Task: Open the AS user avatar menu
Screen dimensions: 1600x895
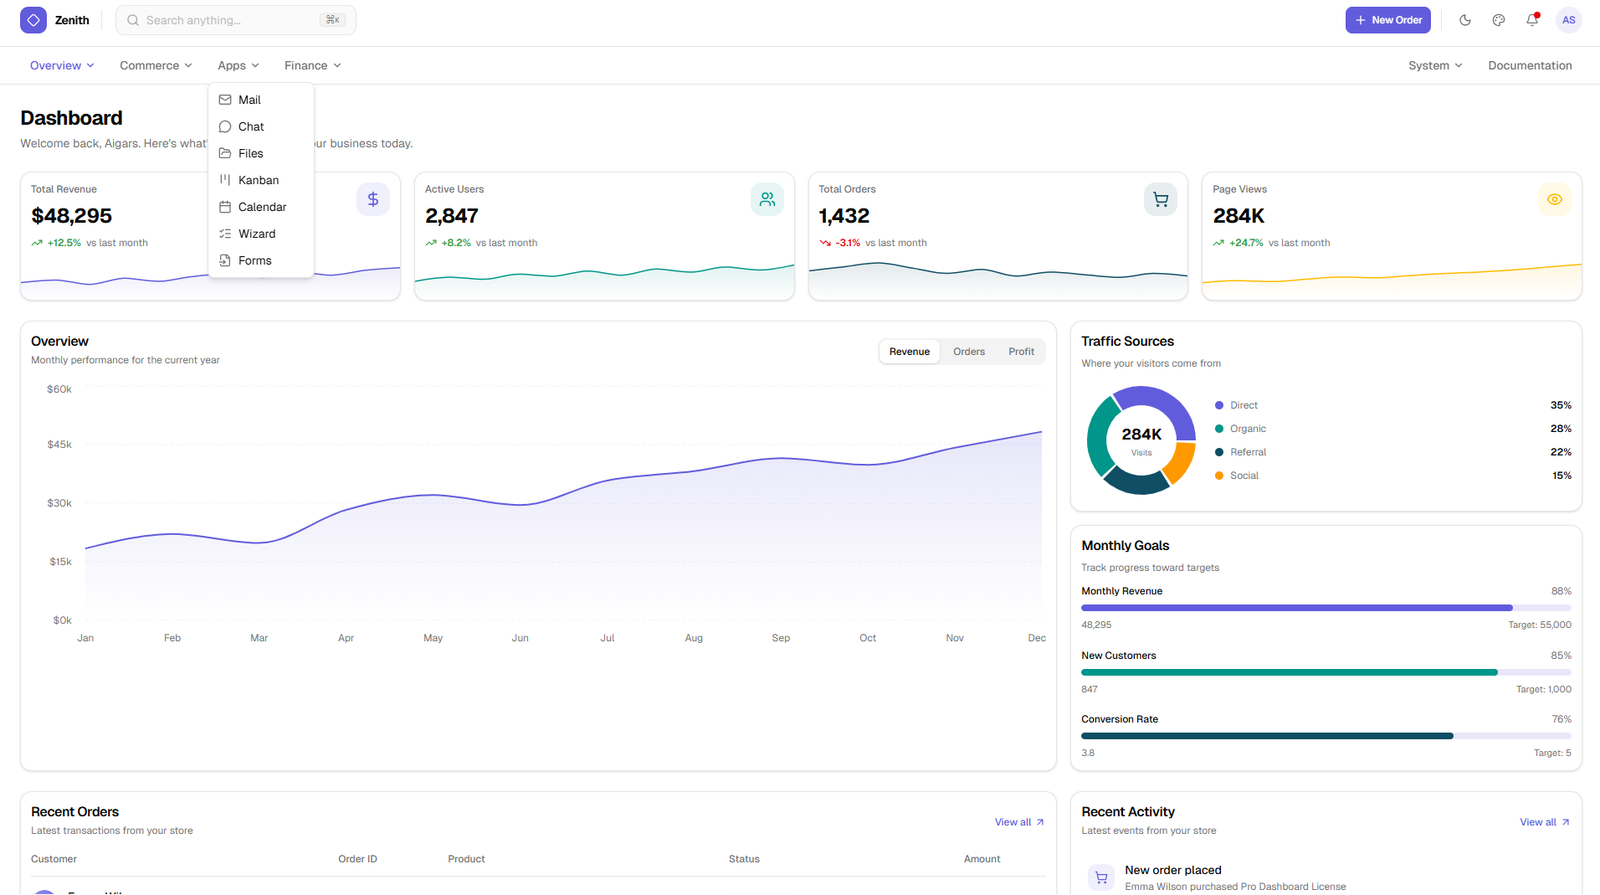Action: (1568, 20)
